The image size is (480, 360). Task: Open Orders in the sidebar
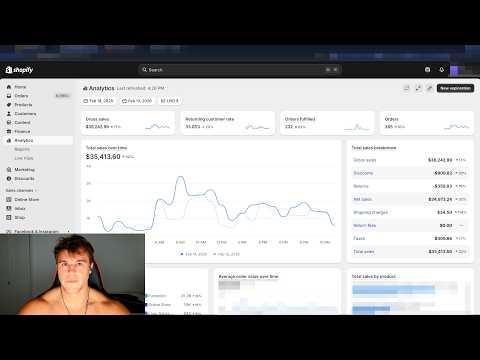(x=21, y=96)
